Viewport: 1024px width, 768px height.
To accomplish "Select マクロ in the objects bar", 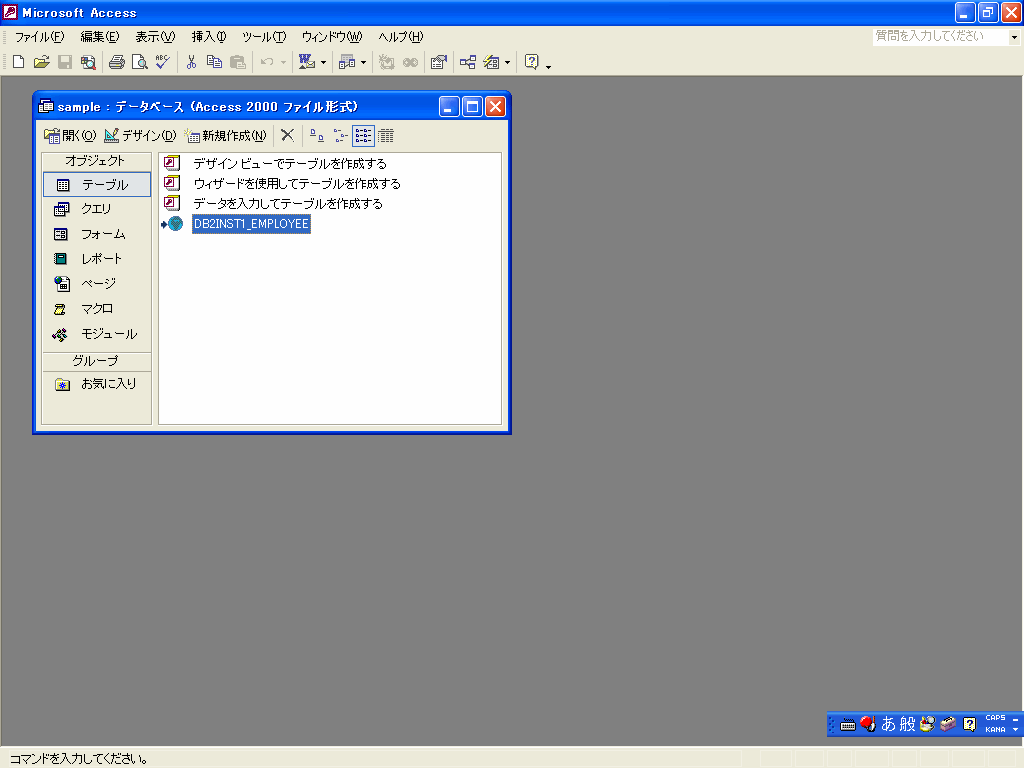I will tap(97, 309).
